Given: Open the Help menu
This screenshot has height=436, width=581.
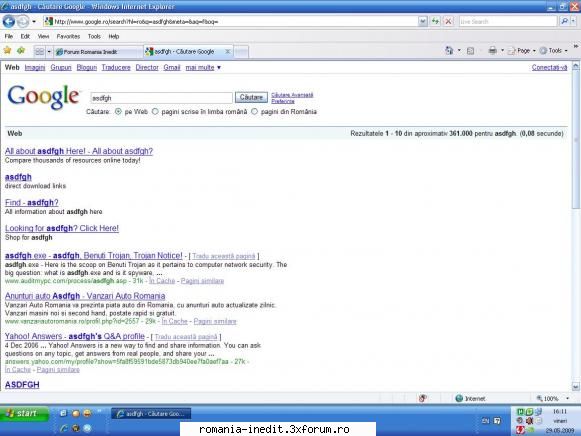Looking at the screenshot, I should coord(114,36).
